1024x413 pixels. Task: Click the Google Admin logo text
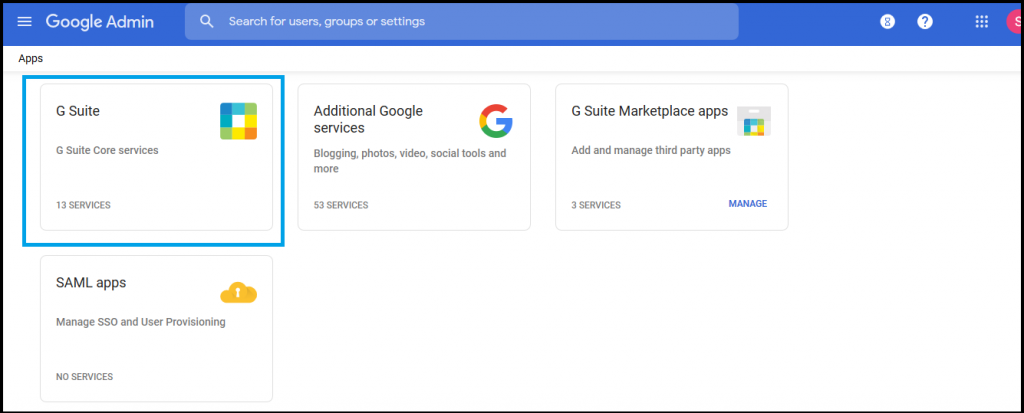(100, 22)
